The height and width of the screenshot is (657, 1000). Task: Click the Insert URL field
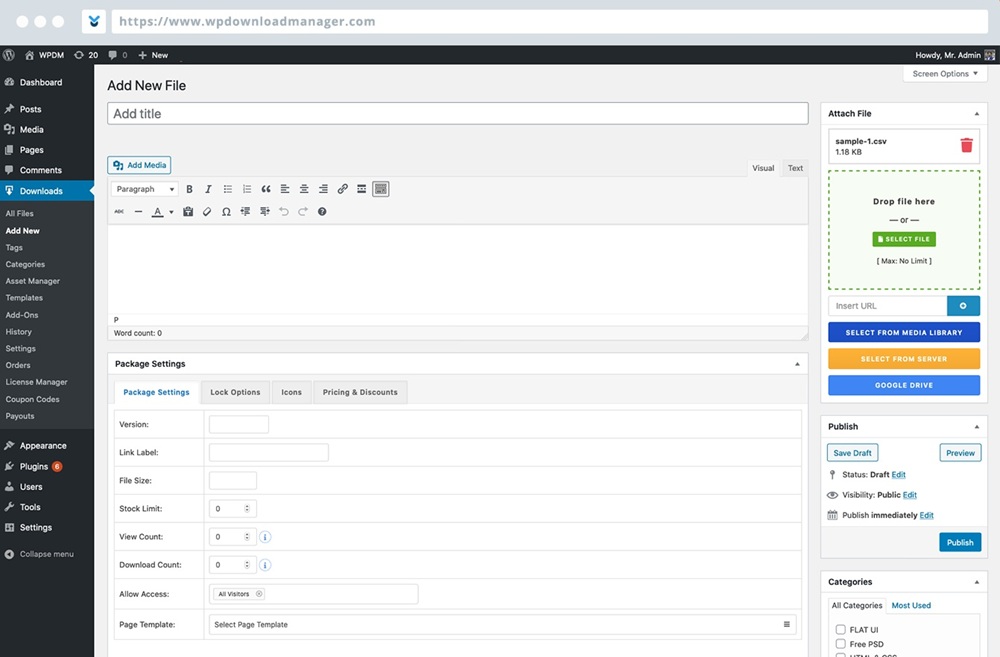pos(888,306)
